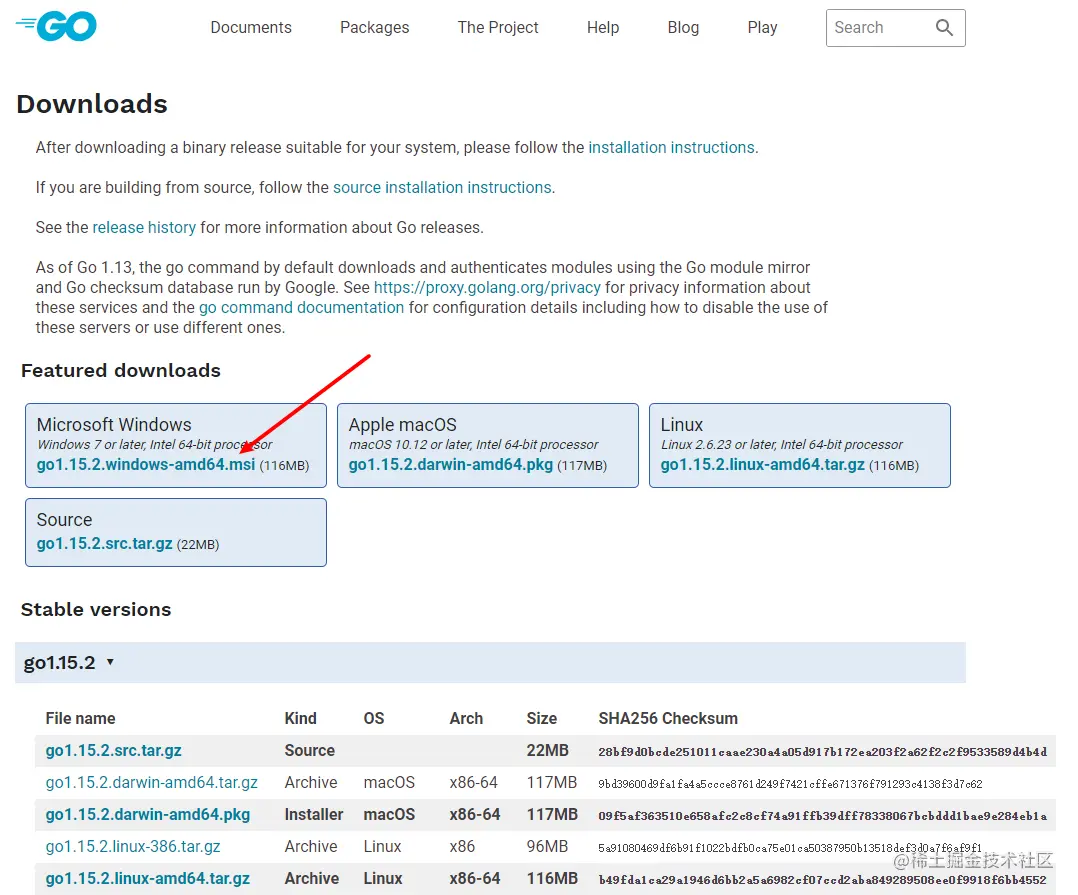Viewport: 1078px width, 895px height.
Task: Click go1.15.2.linux-386.tar.gz table link
Action: click(133, 847)
